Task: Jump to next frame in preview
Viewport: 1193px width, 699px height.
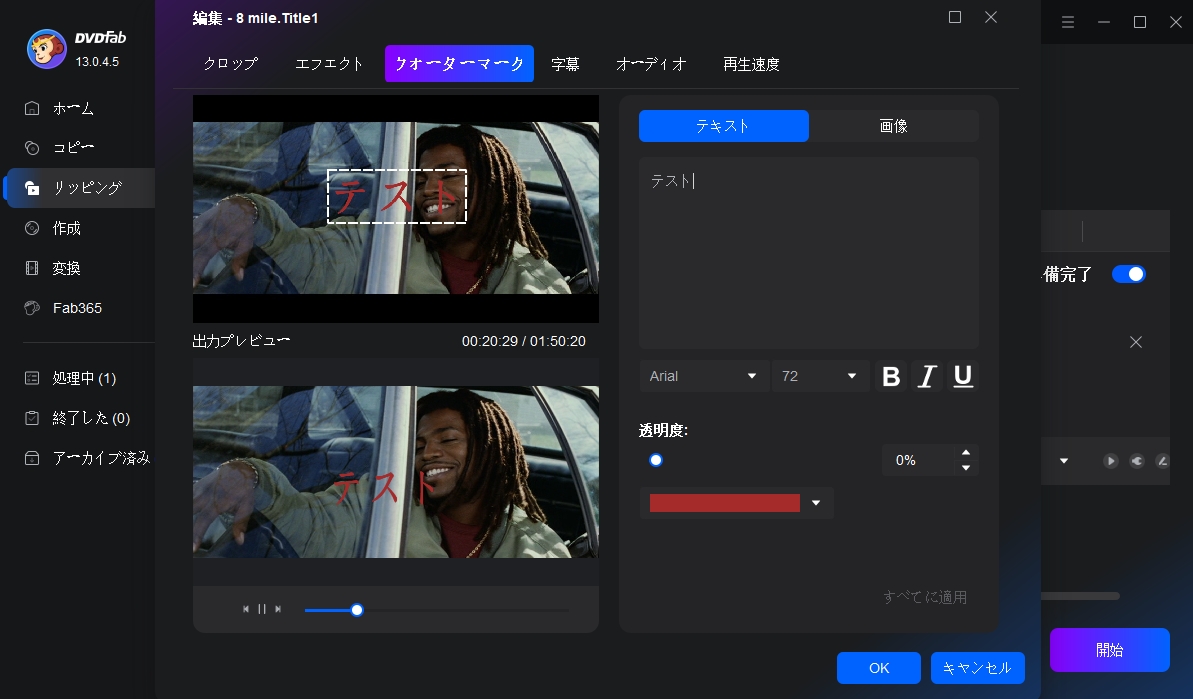Action: (x=278, y=609)
